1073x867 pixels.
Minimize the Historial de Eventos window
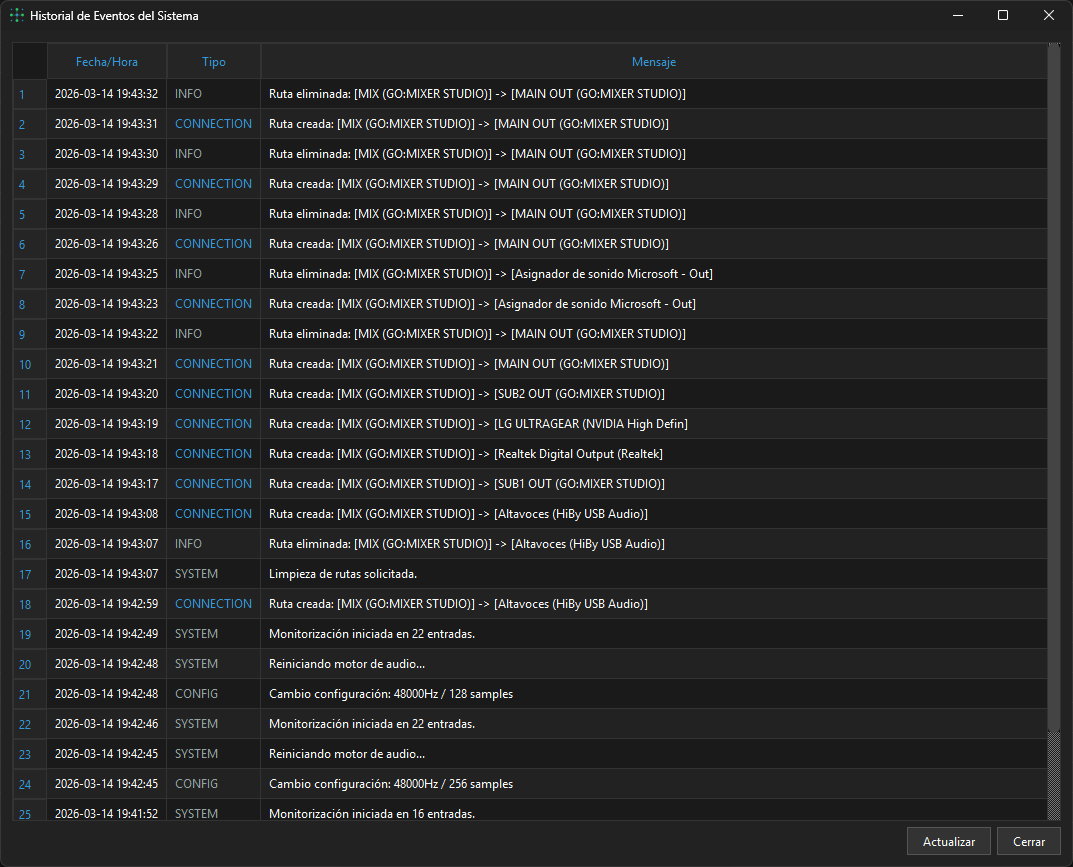coord(958,15)
